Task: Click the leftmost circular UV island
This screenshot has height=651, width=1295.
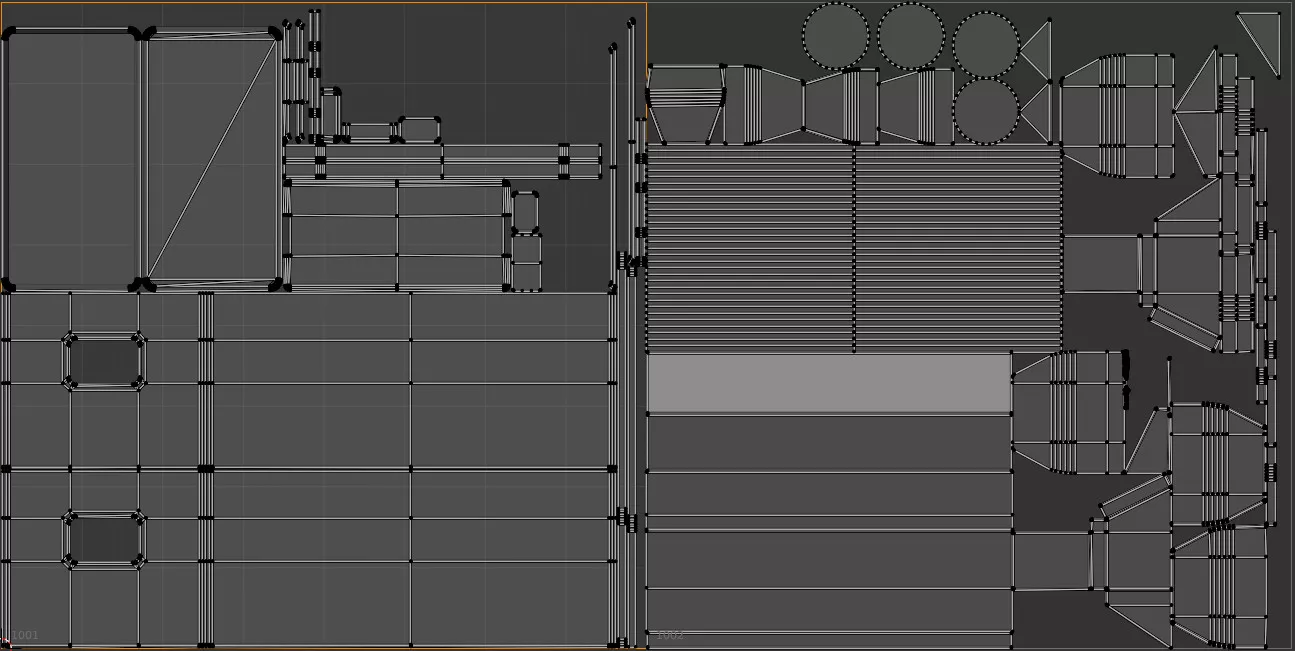Action: tap(835, 37)
